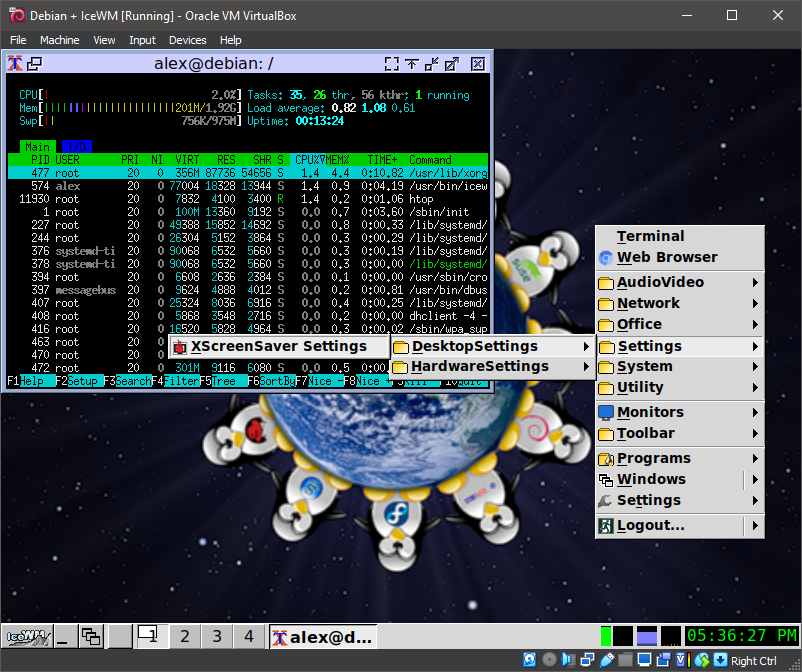
Task: Open the window list taskbar icon
Action: coord(91,636)
